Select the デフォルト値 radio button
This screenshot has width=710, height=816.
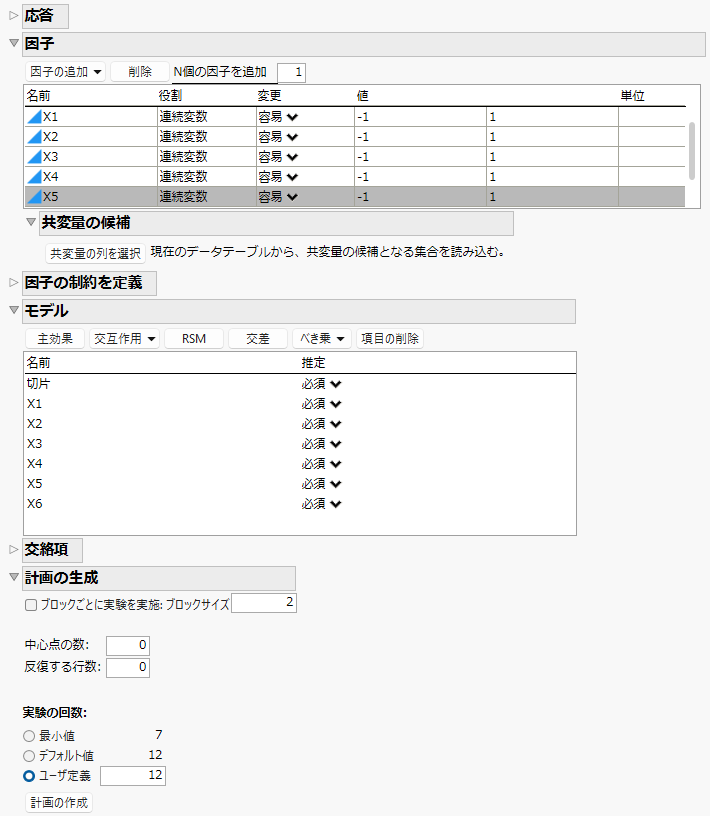29,756
